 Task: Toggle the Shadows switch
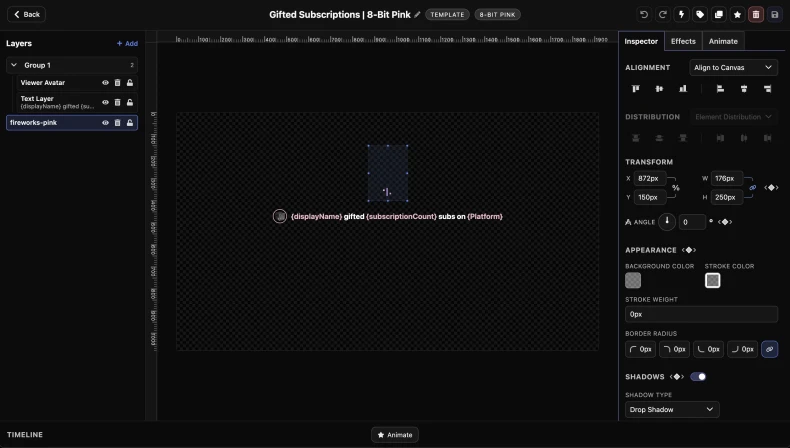coord(698,376)
